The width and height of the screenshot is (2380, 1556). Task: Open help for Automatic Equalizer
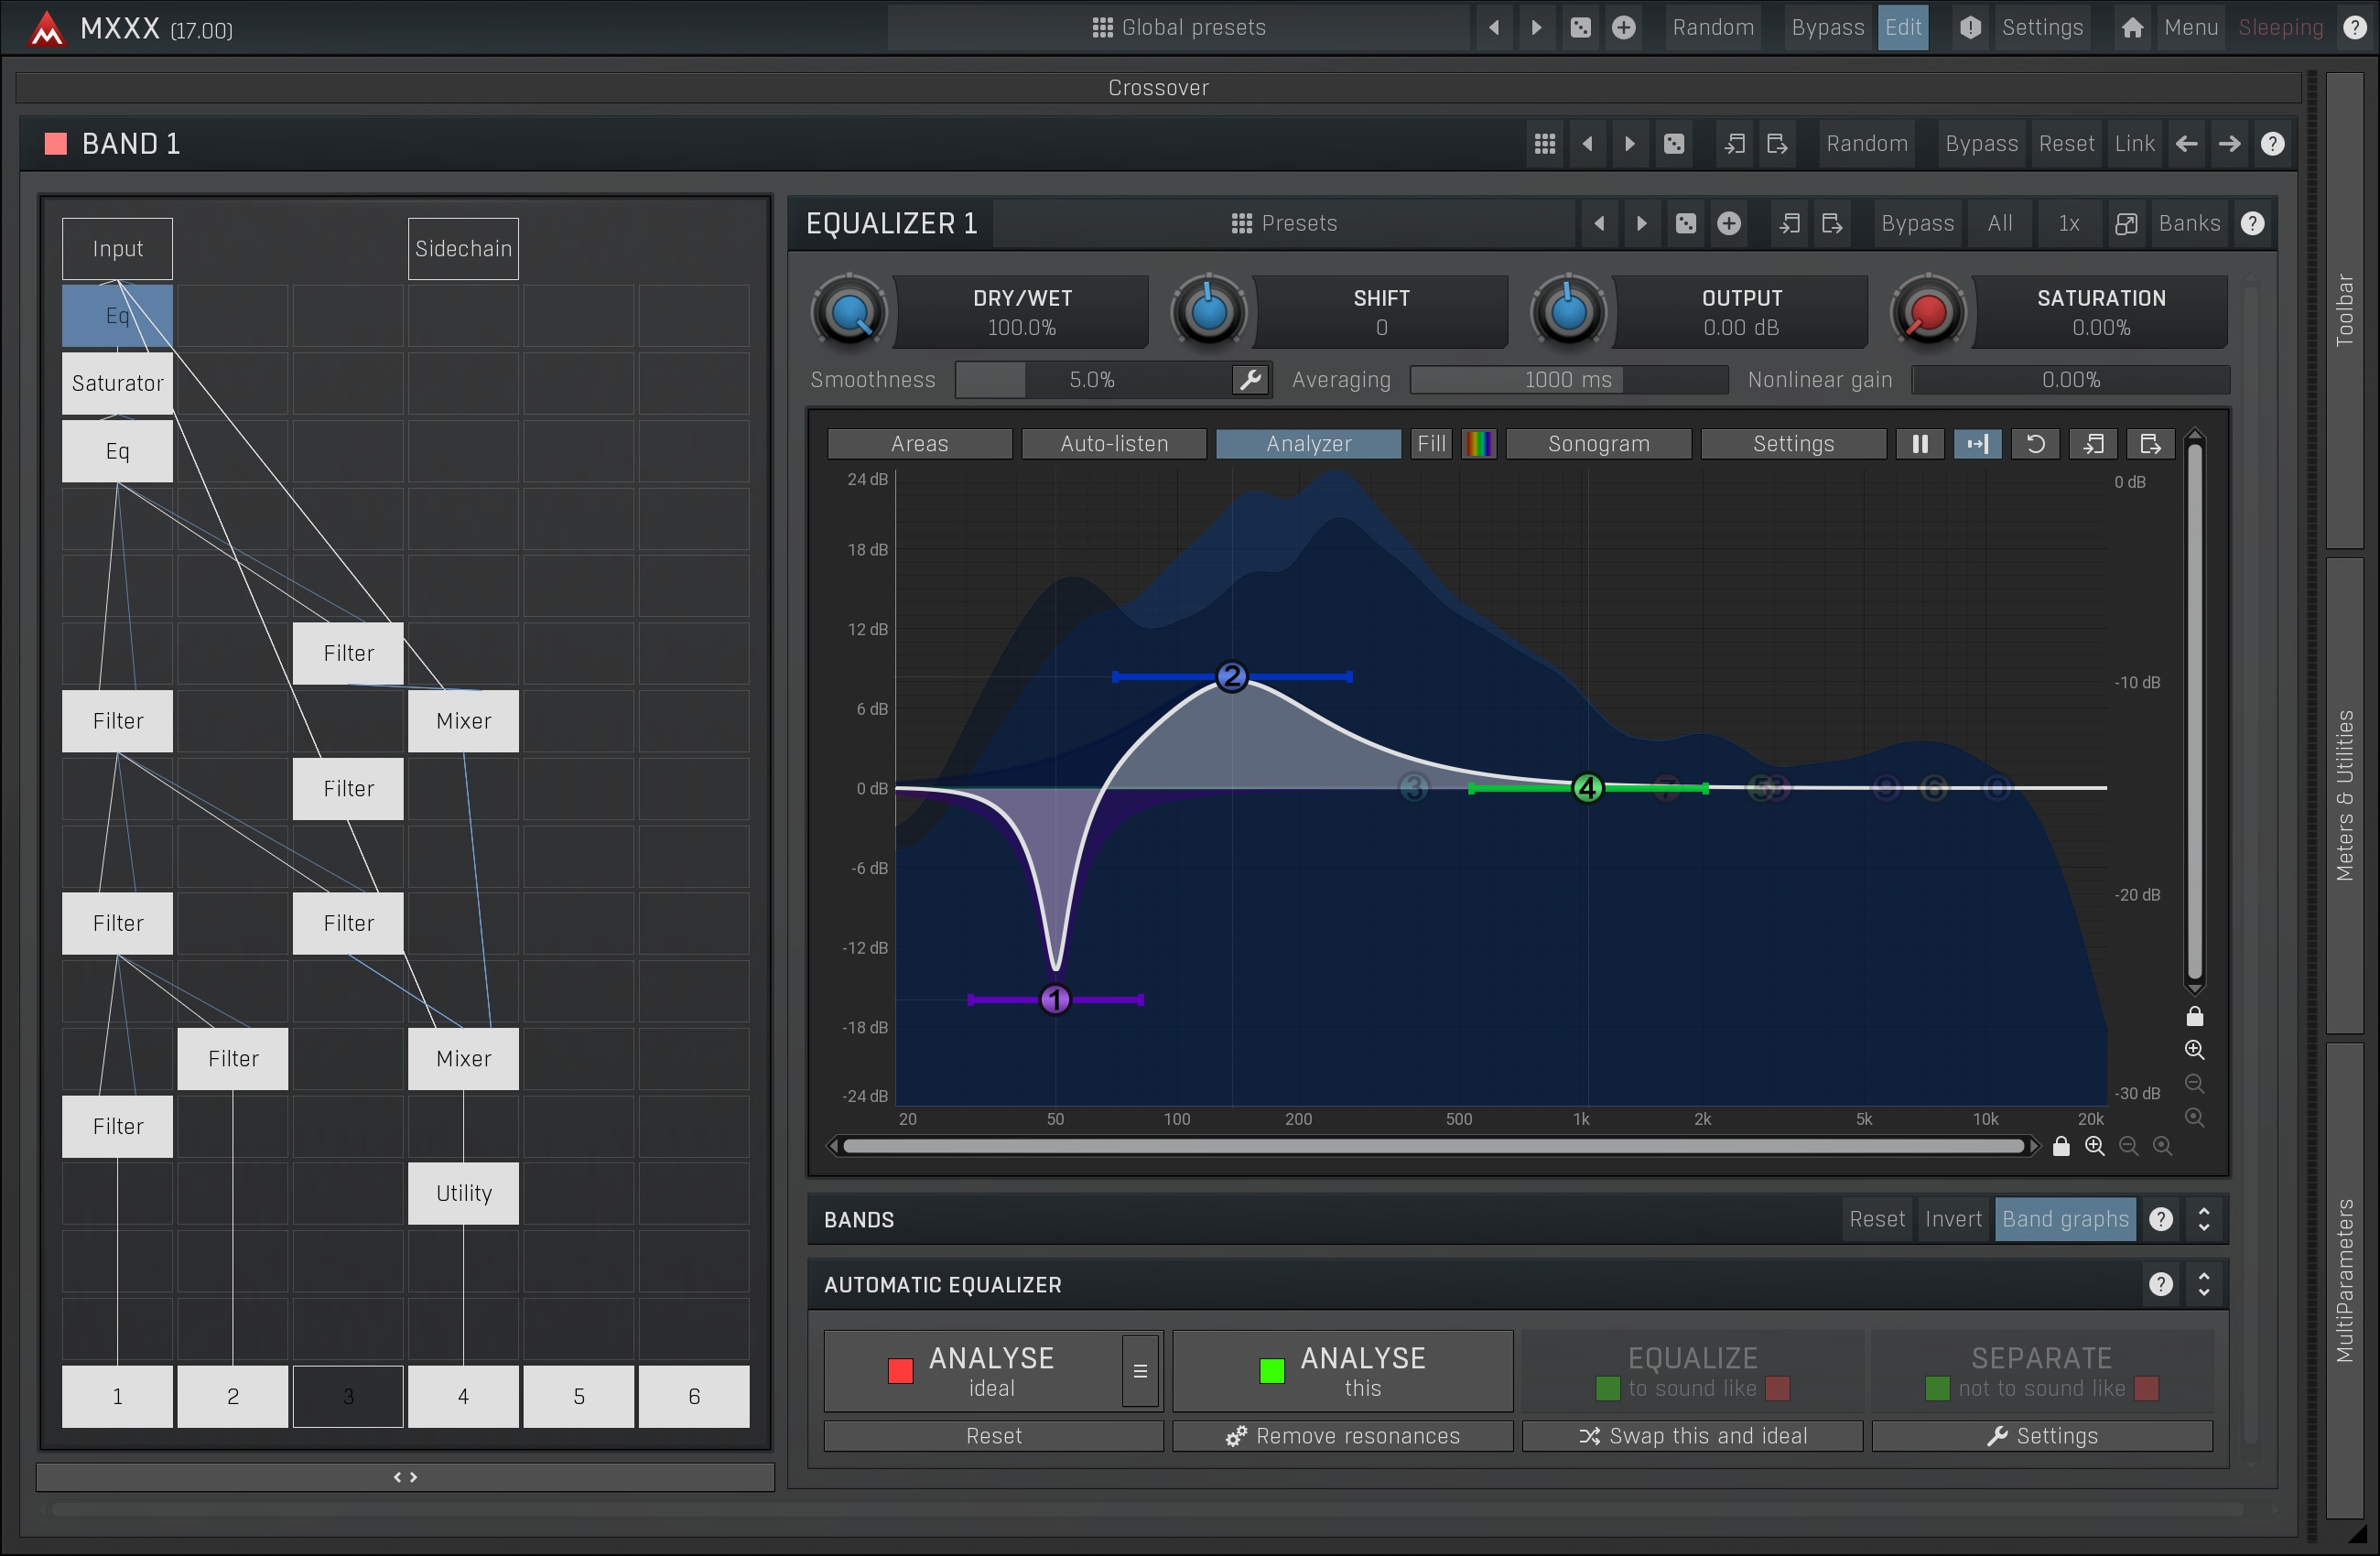(2160, 1284)
